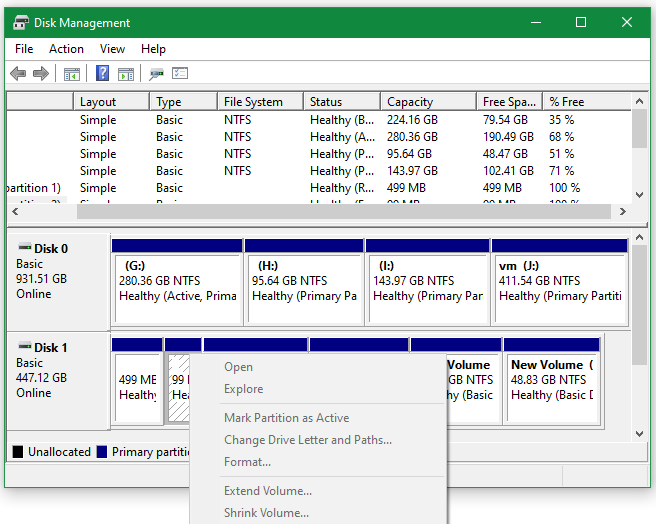
Task: Select the (G:) 280.36 GB partition block
Action: 177,282
